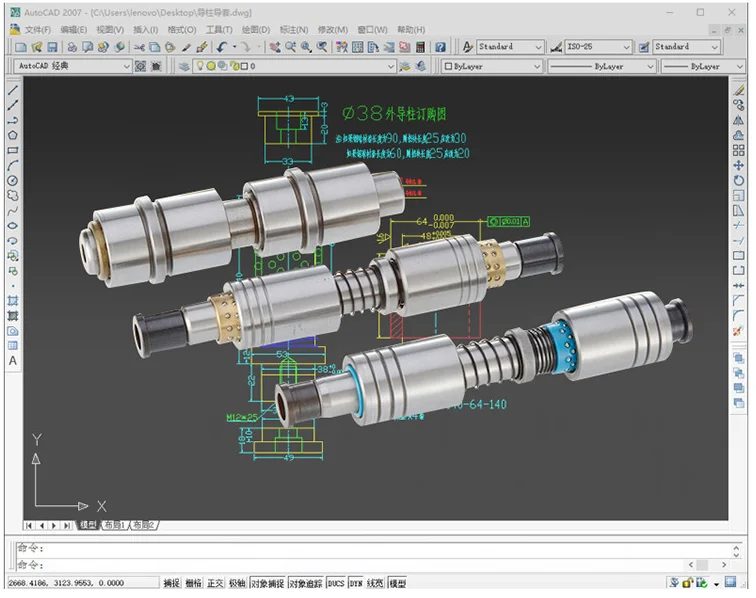Image resolution: width=756 pixels, height=598 pixels.
Task: Open the ByLayer color control swatch
Action: tap(492, 66)
